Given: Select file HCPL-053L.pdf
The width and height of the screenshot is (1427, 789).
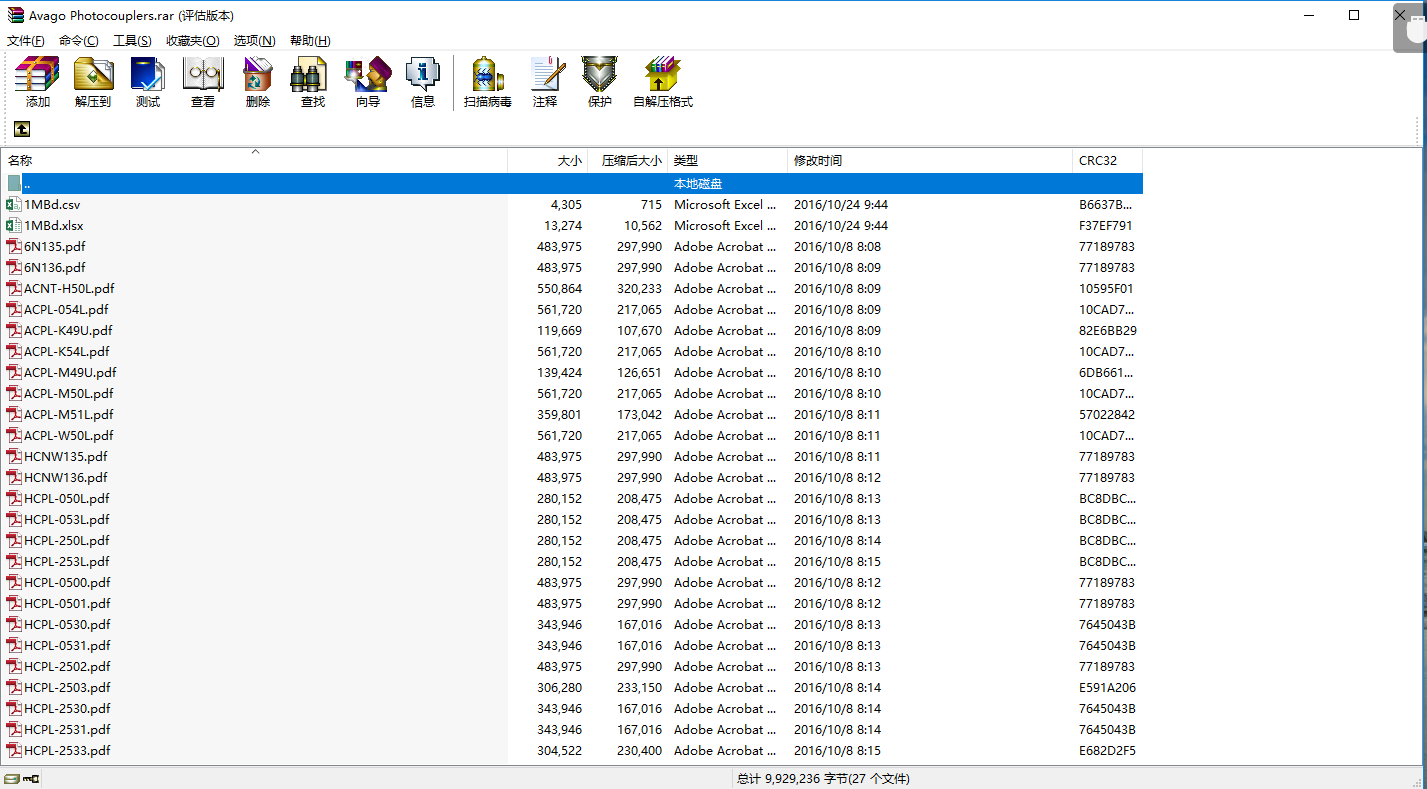Looking at the screenshot, I should pyautogui.click(x=67, y=519).
